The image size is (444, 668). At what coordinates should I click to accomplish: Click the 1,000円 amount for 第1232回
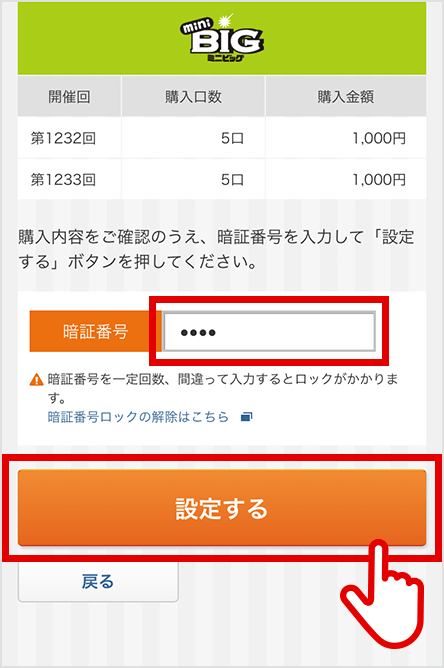coord(379,138)
